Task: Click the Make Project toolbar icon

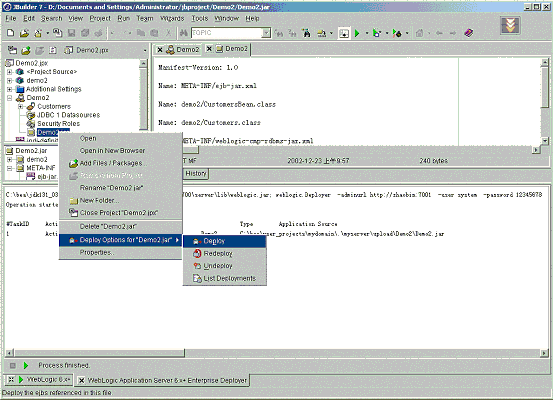Action: pos(321,33)
